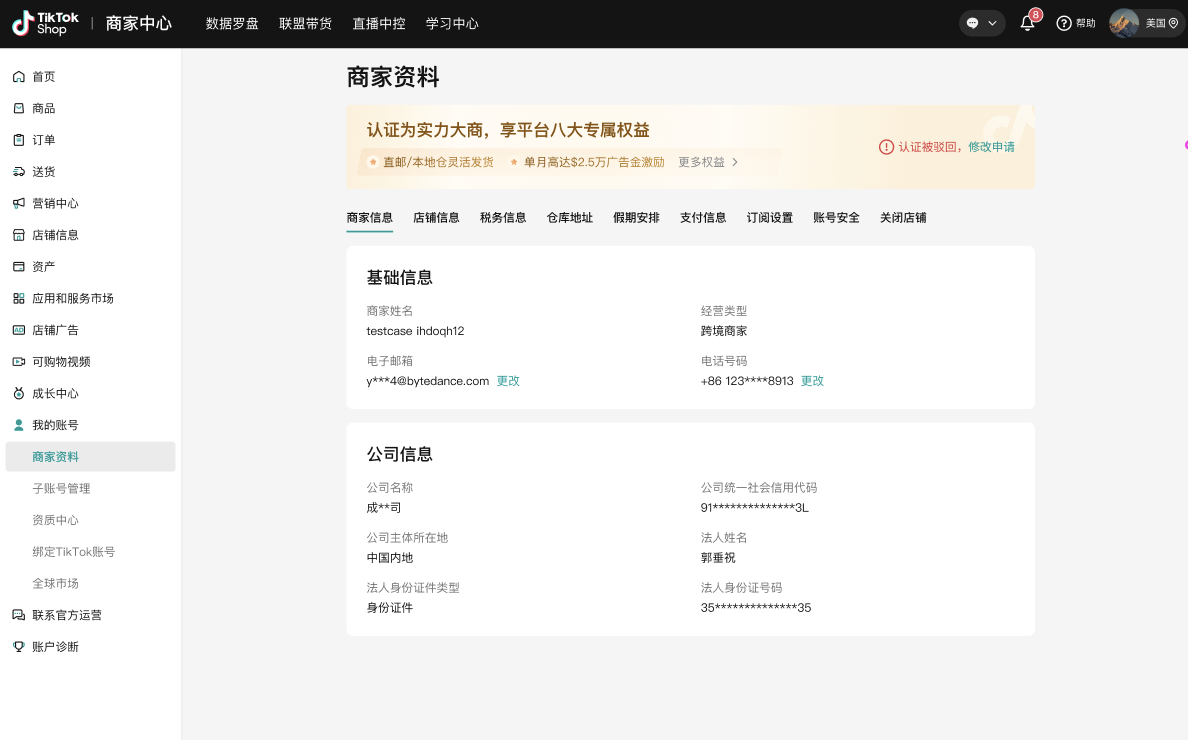The width and height of the screenshot is (1188, 740).
Task: Click the 营销中心 megaphone icon
Action: pyautogui.click(x=19, y=203)
